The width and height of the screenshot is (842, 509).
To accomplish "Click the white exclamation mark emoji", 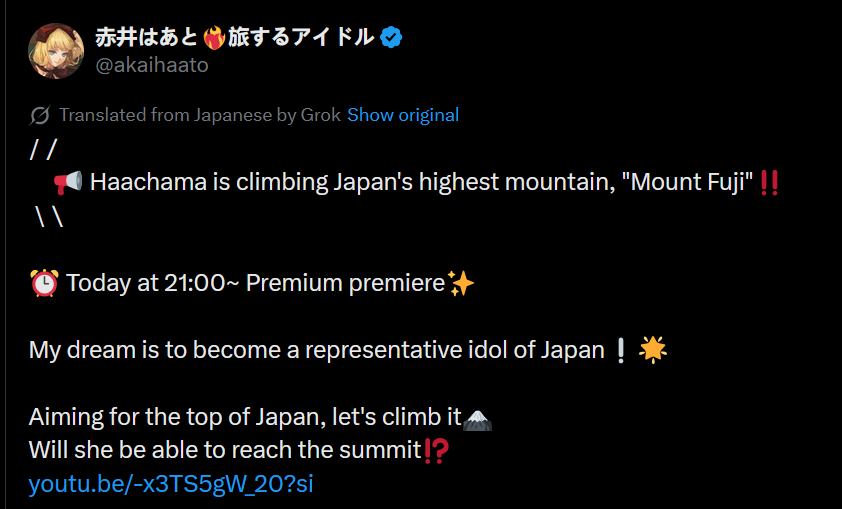I will [x=621, y=350].
